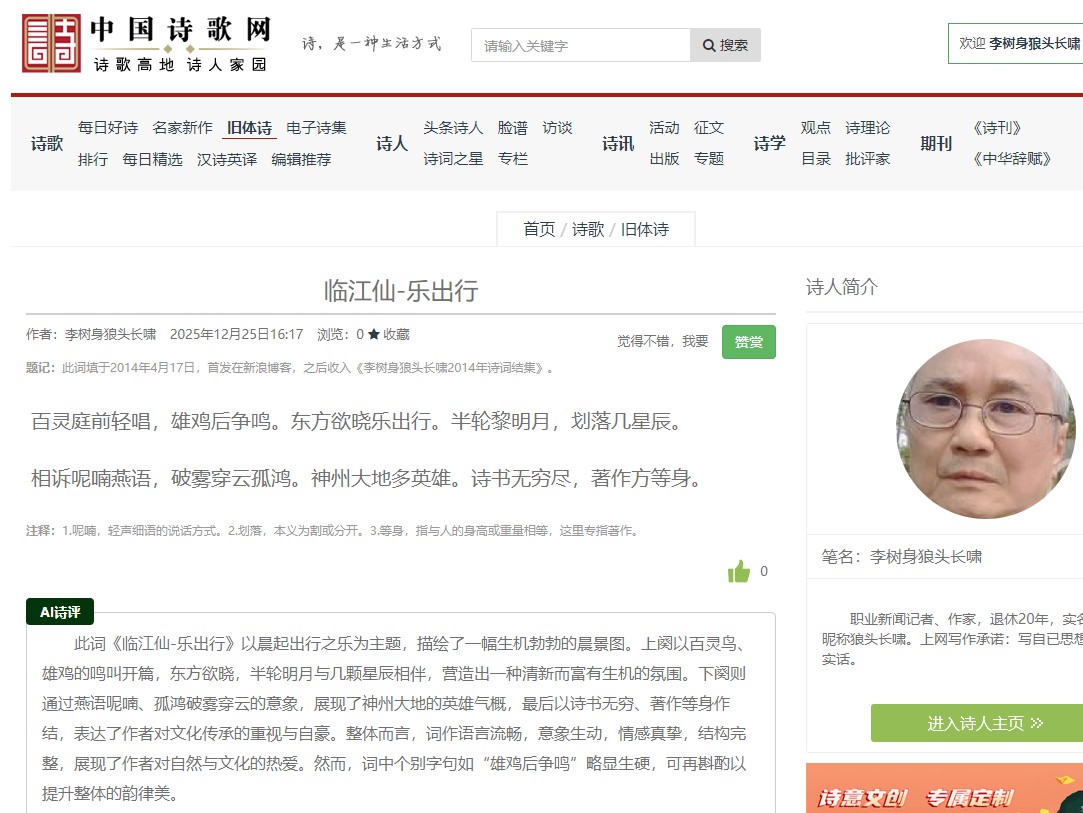This screenshot has width=1083, height=813.
Task: Click the 诗歌 breadcrumb link
Action: [588, 229]
